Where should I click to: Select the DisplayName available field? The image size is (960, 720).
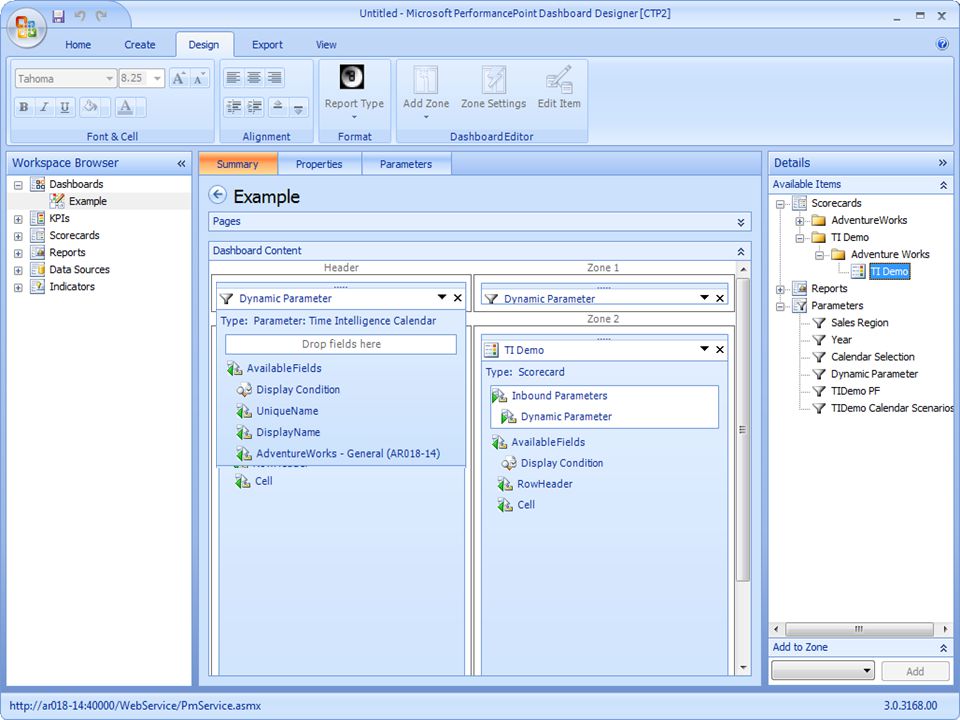pyautogui.click(x=288, y=432)
